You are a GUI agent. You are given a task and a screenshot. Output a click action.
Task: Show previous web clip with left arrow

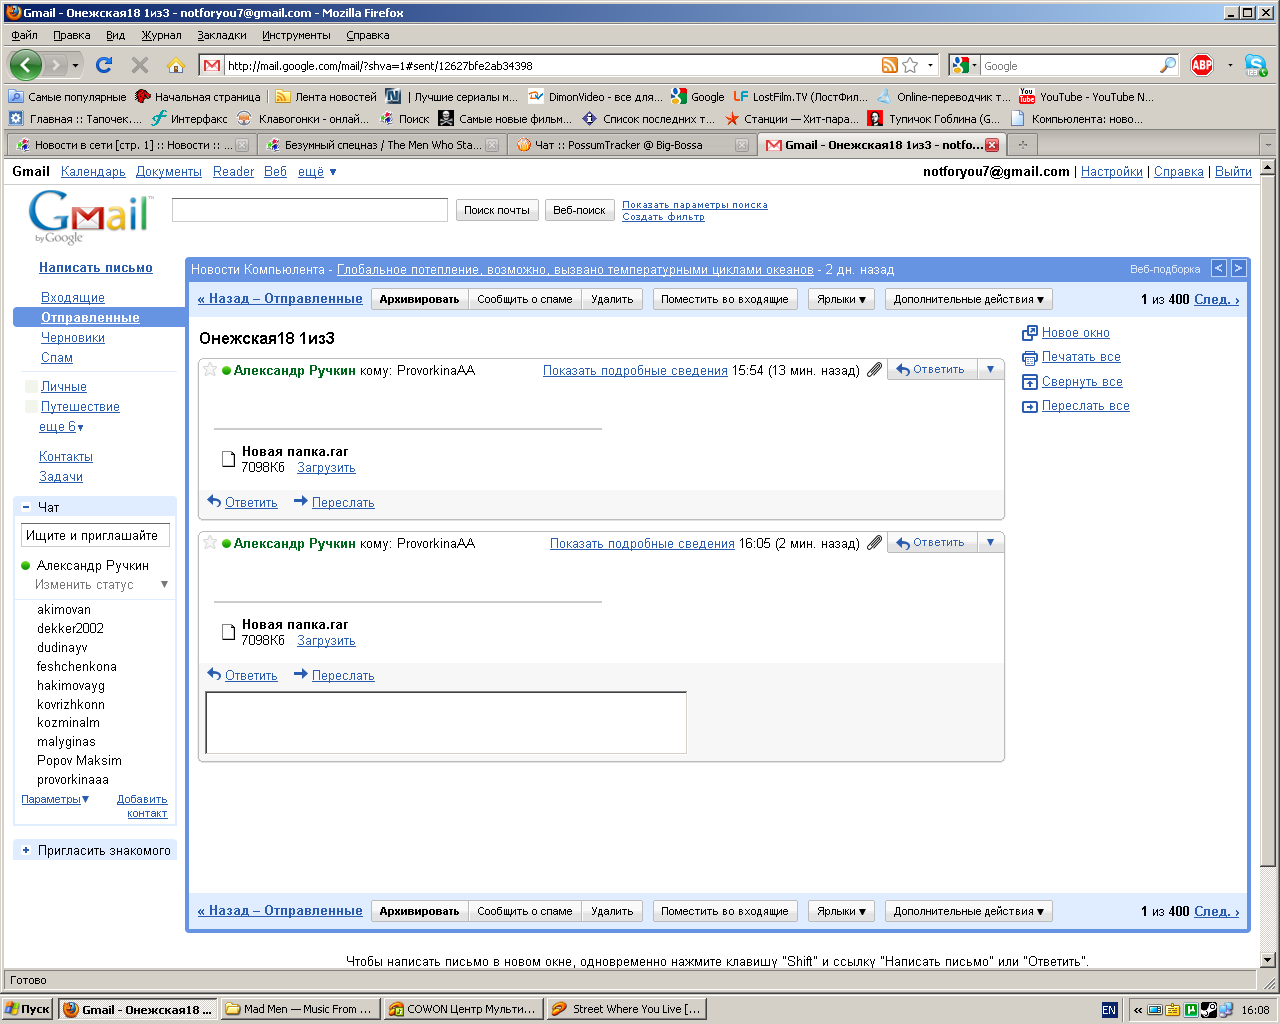coord(1218,268)
